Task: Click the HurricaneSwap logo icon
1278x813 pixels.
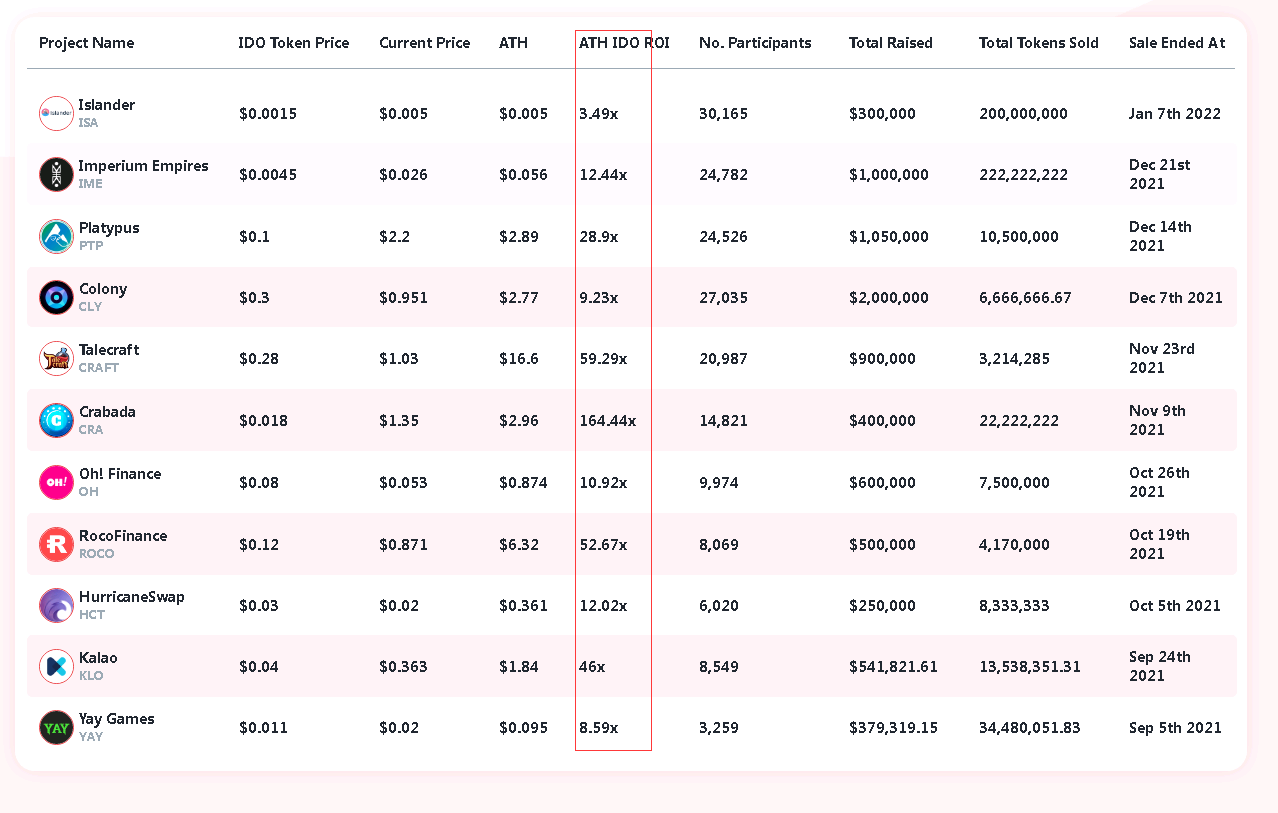Action: point(56,605)
